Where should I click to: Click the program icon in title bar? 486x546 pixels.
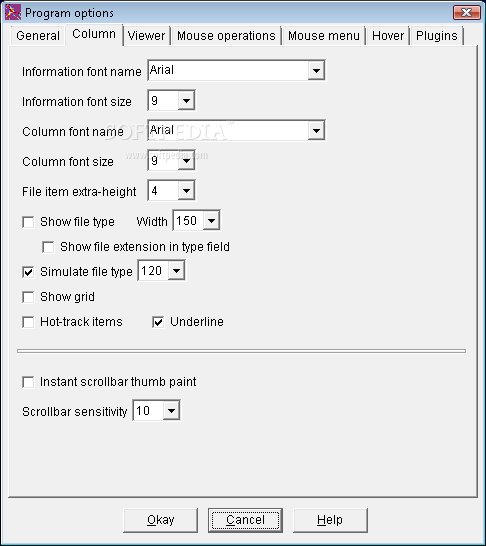[13, 13]
